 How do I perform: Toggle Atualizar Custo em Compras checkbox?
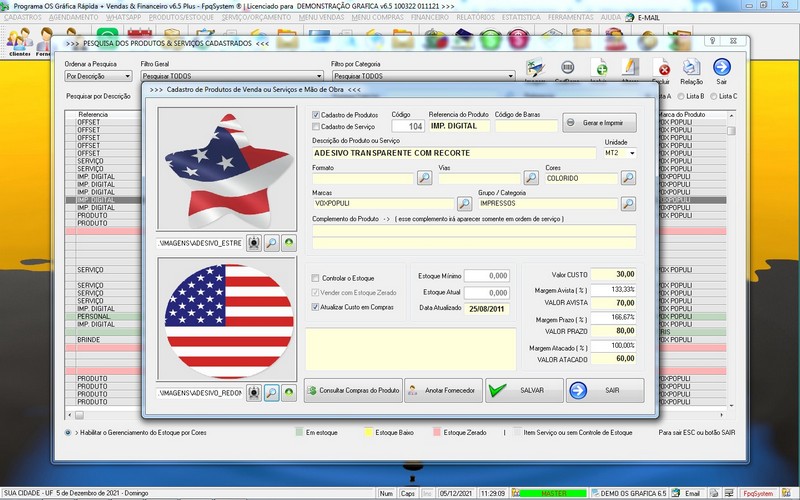tap(315, 307)
